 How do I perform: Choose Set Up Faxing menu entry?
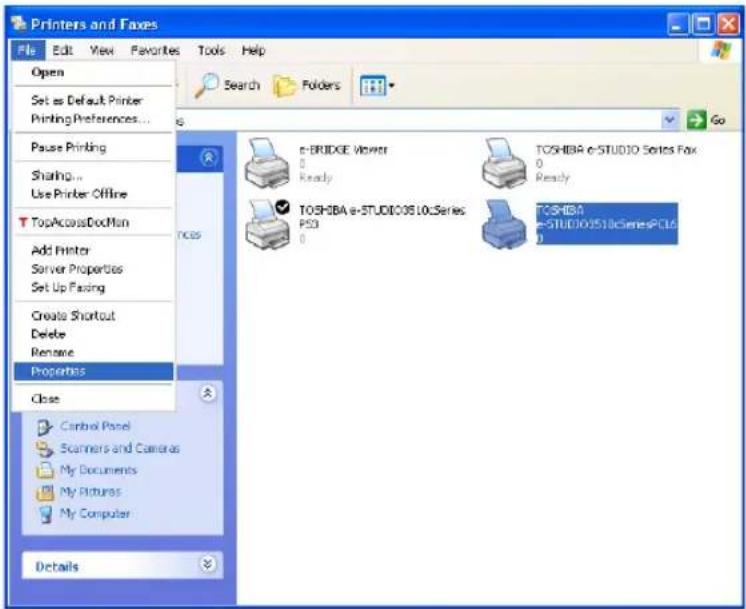94,287
